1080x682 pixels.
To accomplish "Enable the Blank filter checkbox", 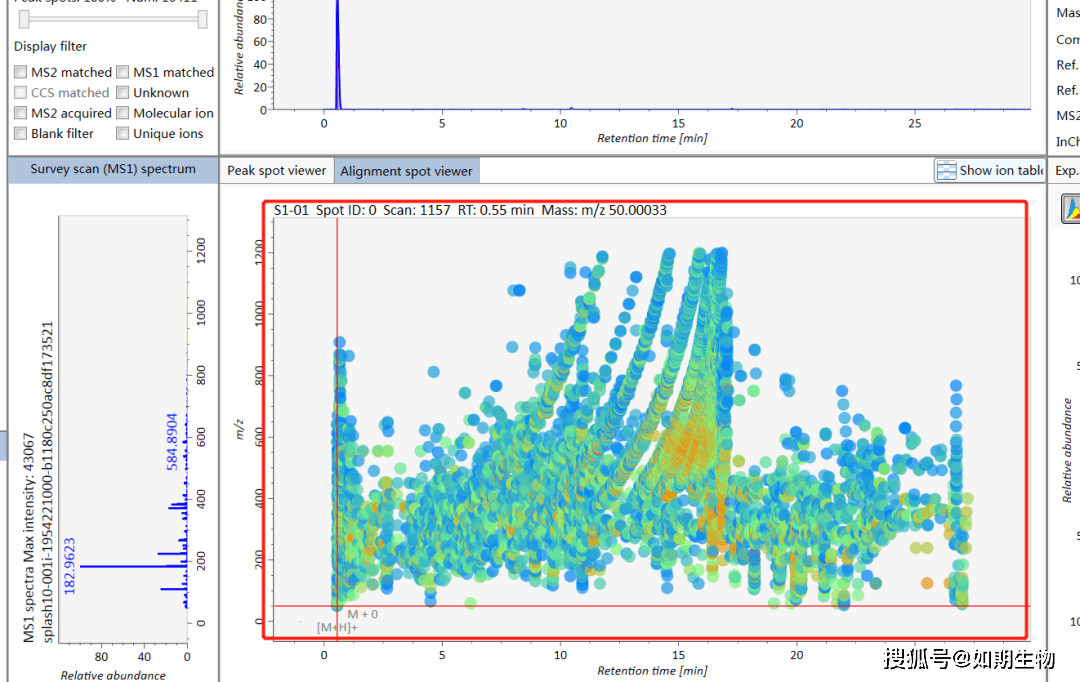I will pyautogui.click(x=21, y=134).
